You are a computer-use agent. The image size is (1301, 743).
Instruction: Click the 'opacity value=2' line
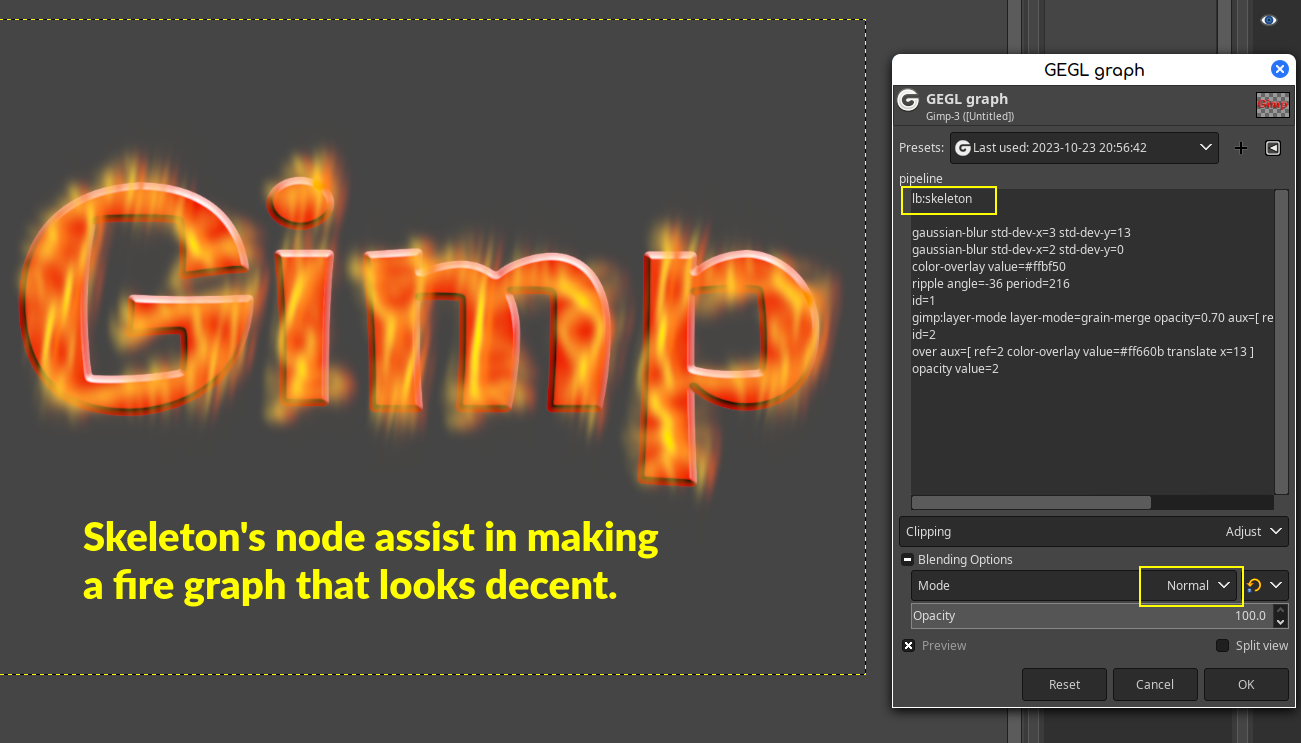click(955, 369)
